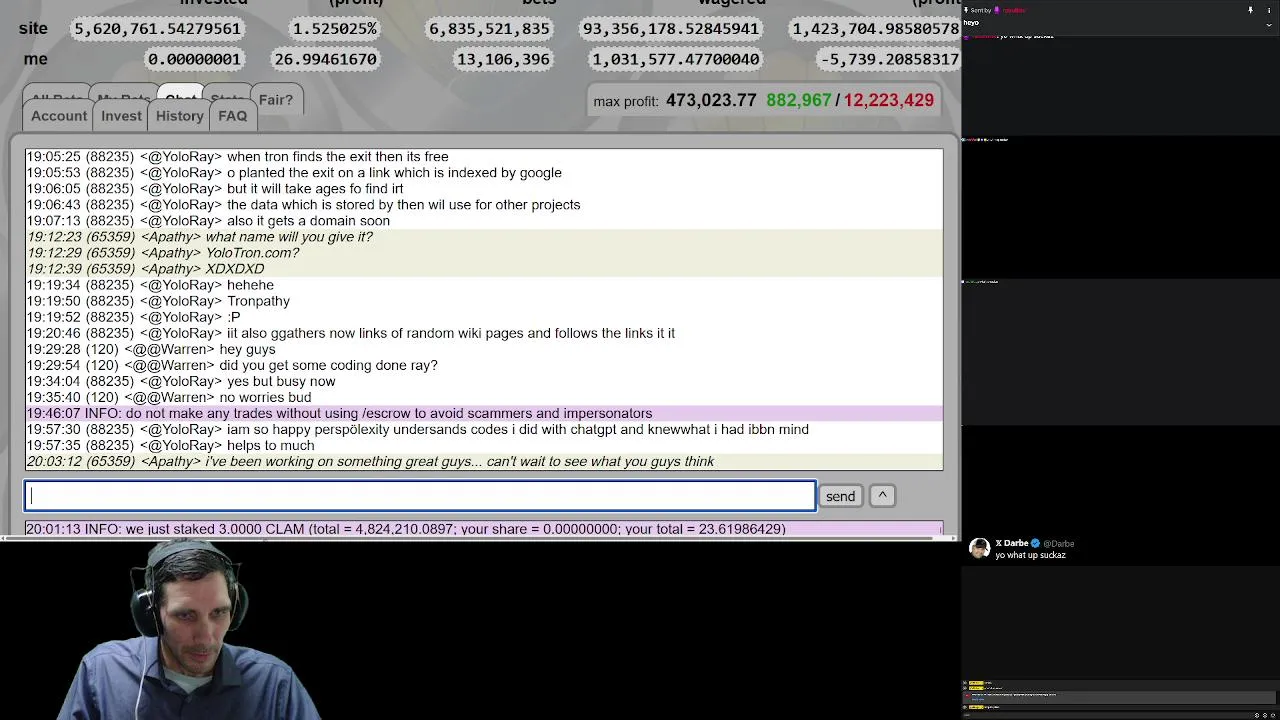Click my invested value 0.00000001
Screen dimensions: 1280x720
194,59
